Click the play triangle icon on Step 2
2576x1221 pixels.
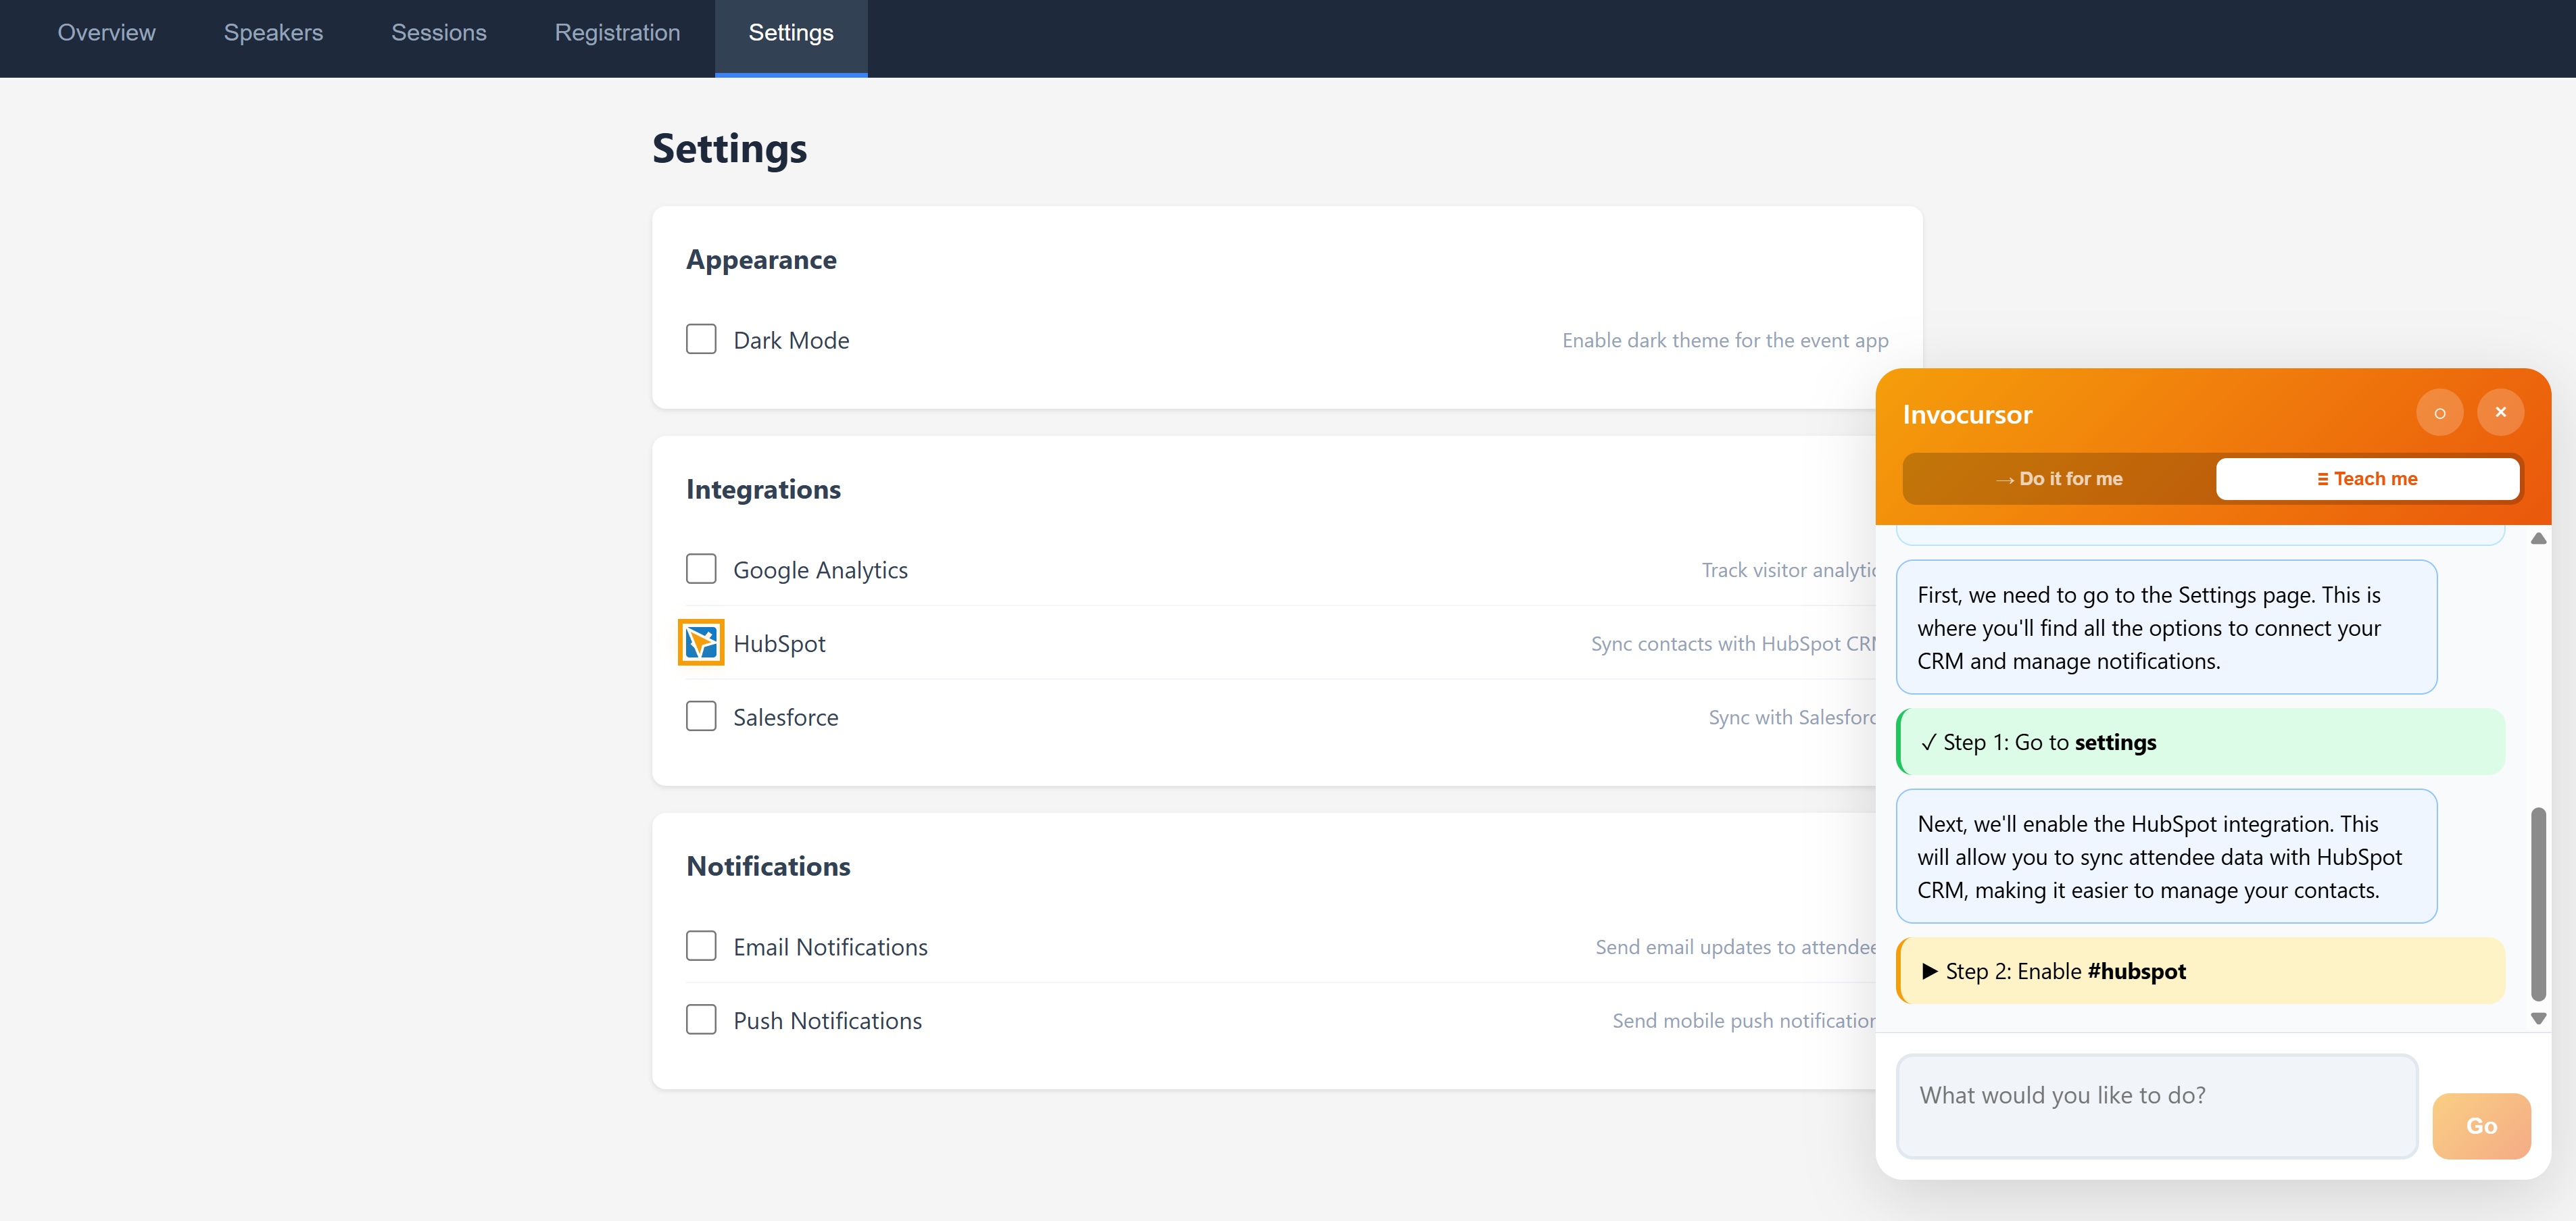click(x=1929, y=970)
